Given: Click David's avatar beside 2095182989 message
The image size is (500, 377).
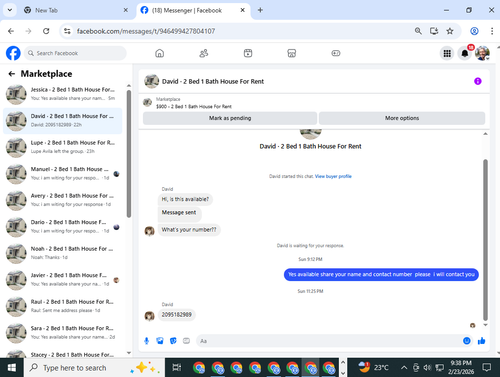Looking at the screenshot, I should (149, 315).
